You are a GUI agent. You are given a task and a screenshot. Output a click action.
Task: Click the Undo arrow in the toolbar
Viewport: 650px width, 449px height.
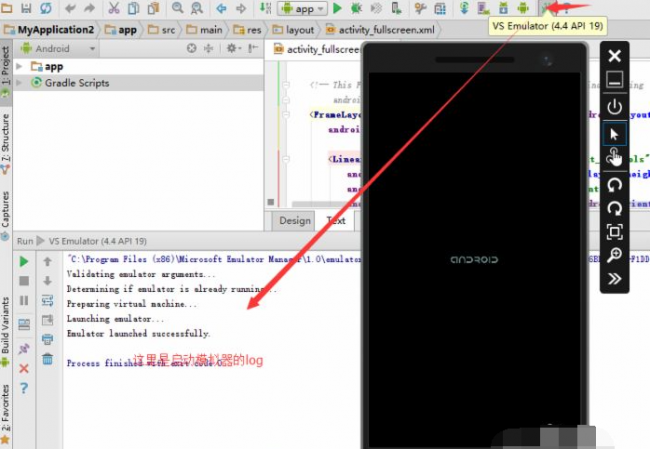tap(70, 8)
